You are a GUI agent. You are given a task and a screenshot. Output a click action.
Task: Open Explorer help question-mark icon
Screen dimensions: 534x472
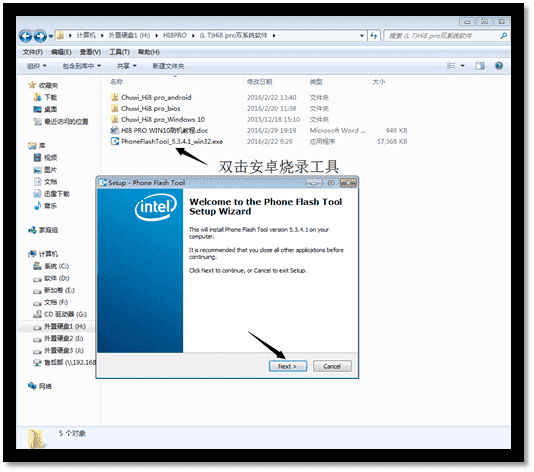click(499, 66)
